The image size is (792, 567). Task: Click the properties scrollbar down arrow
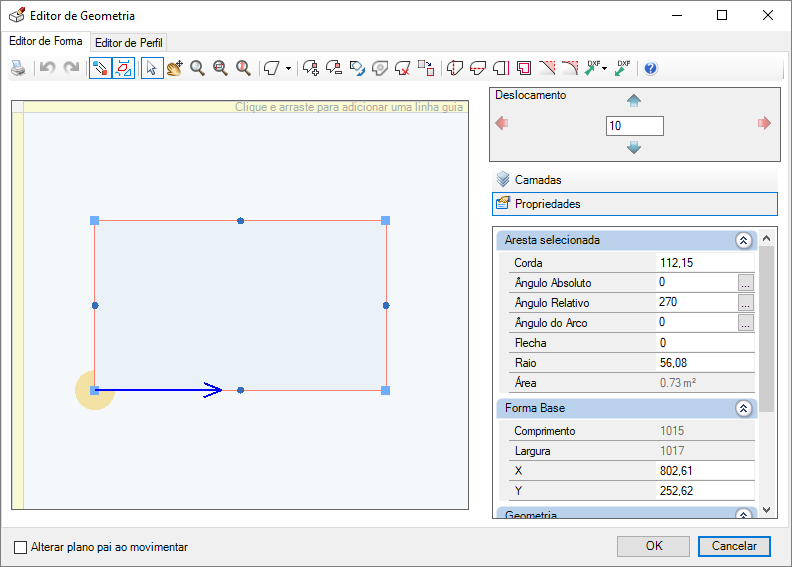tap(767, 509)
